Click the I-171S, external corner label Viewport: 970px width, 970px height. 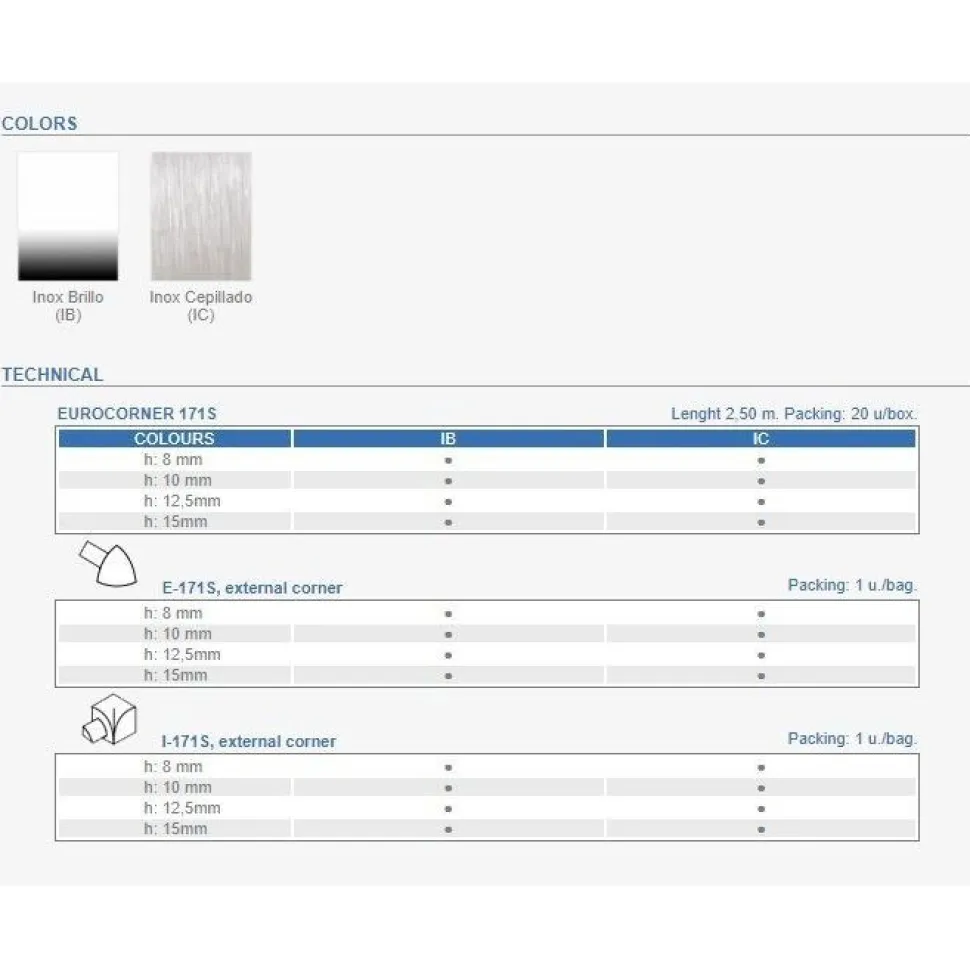coord(249,741)
